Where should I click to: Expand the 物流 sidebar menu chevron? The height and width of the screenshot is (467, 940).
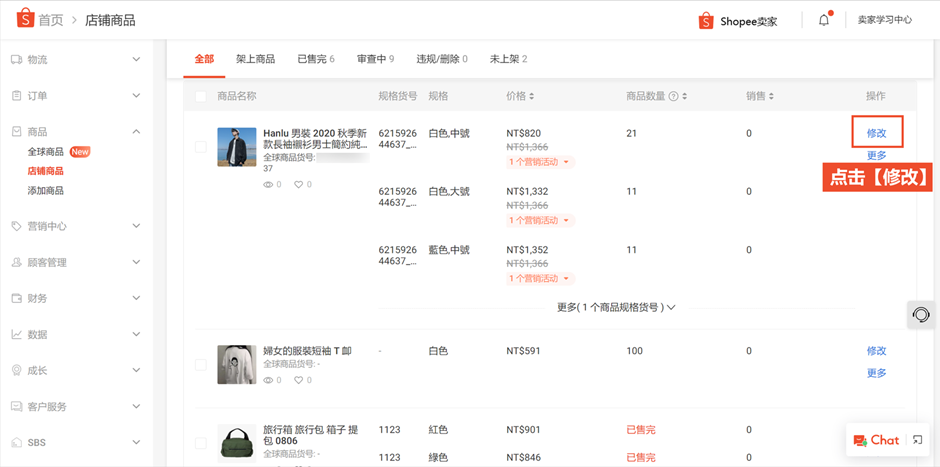[x=136, y=59]
